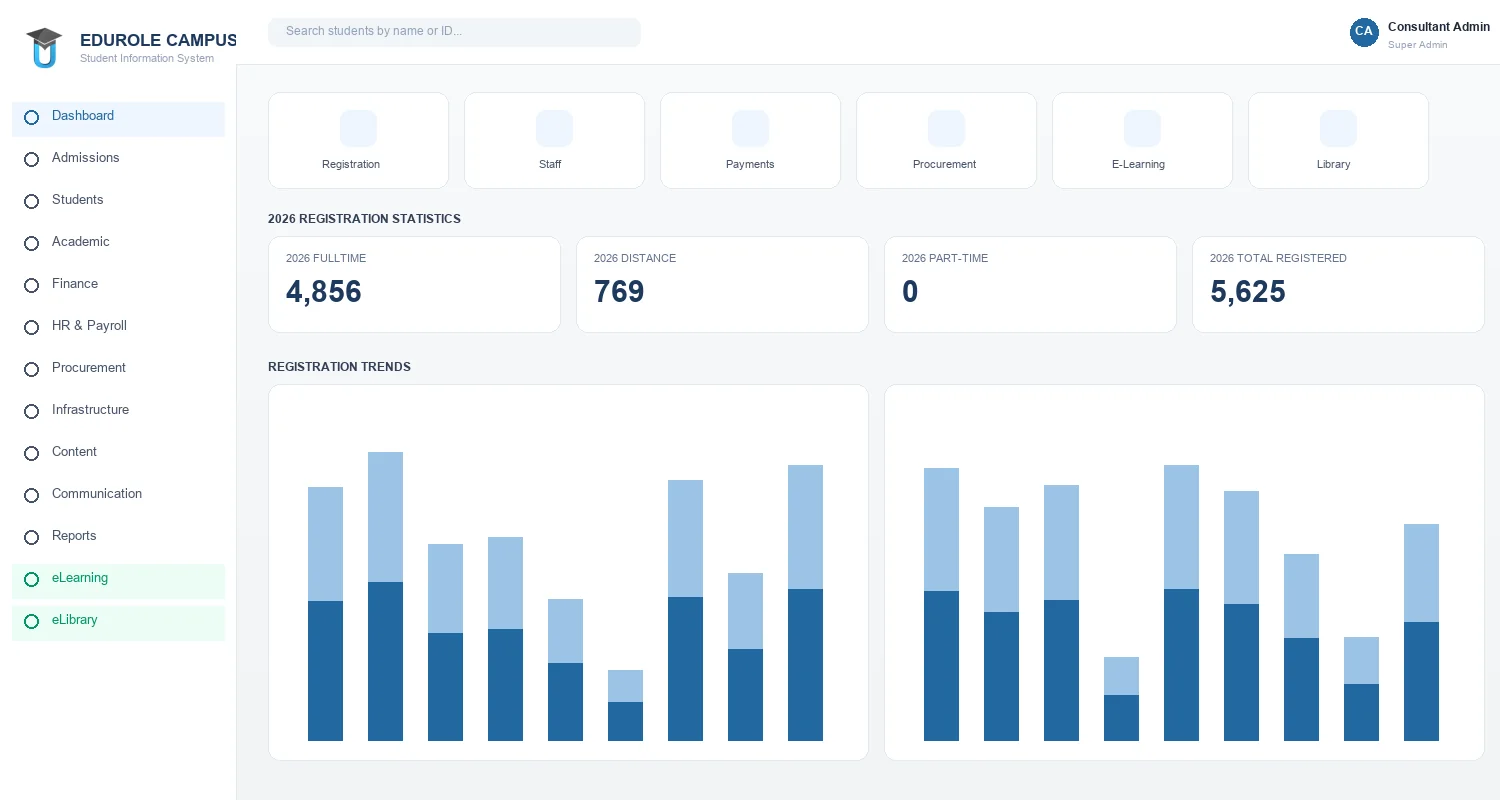This screenshot has height=800, width=1500.
Task: Click the Academic circle icon in sidebar
Action: [31, 243]
